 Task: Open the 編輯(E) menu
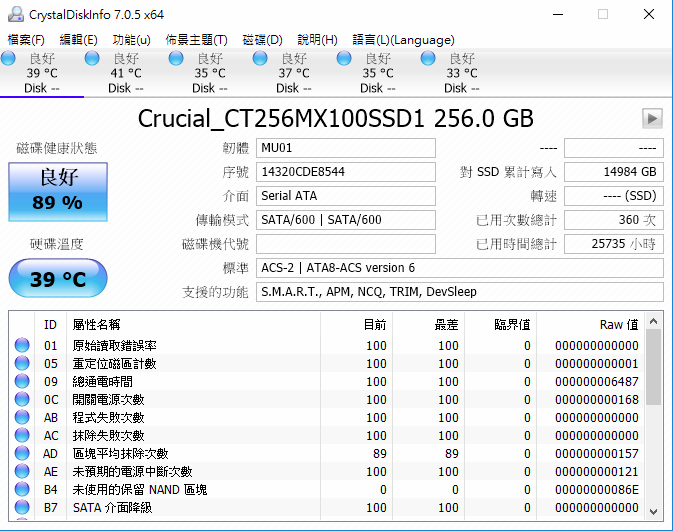(x=79, y=40)
